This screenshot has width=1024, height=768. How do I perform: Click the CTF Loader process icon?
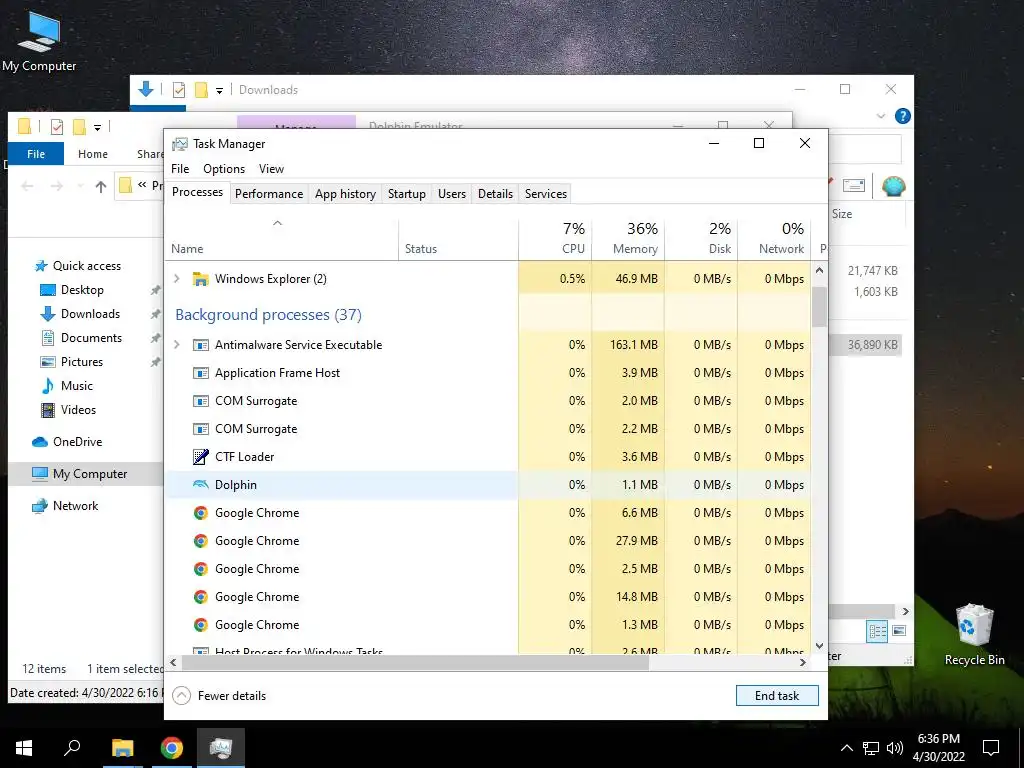point(200,456)
